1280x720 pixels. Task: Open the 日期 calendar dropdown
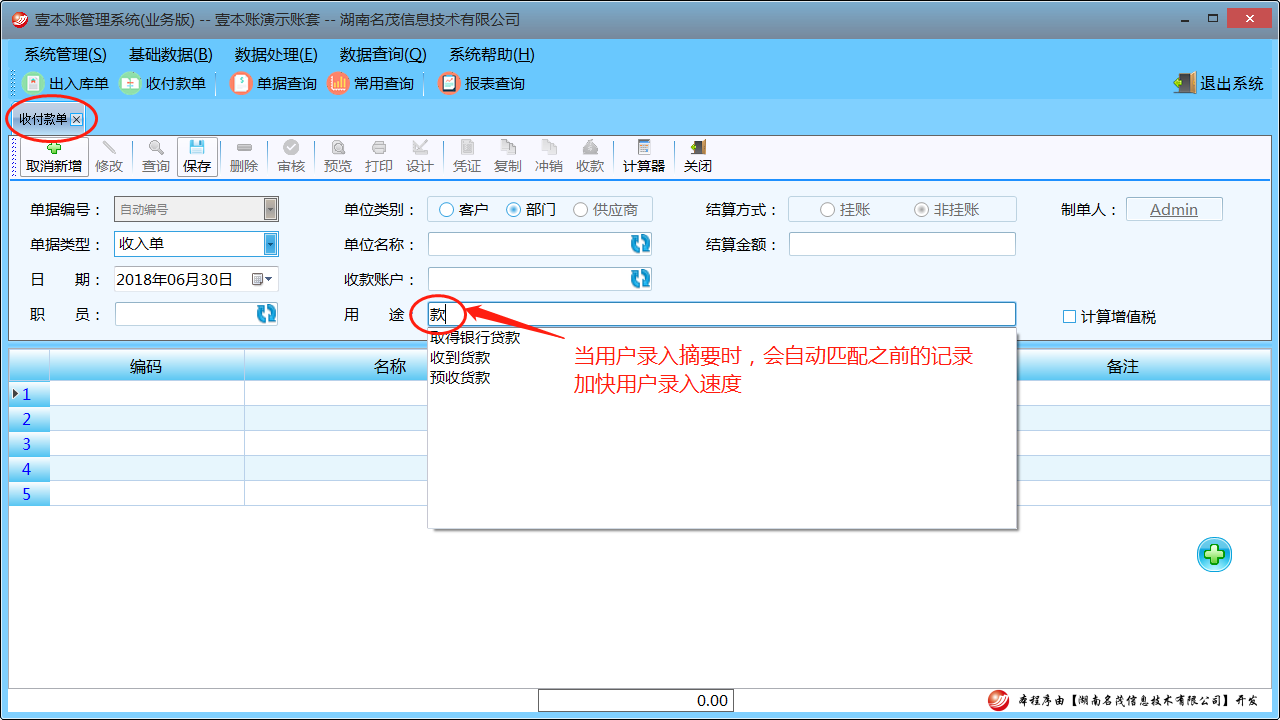pyautogui.click(x=263, y=280)
